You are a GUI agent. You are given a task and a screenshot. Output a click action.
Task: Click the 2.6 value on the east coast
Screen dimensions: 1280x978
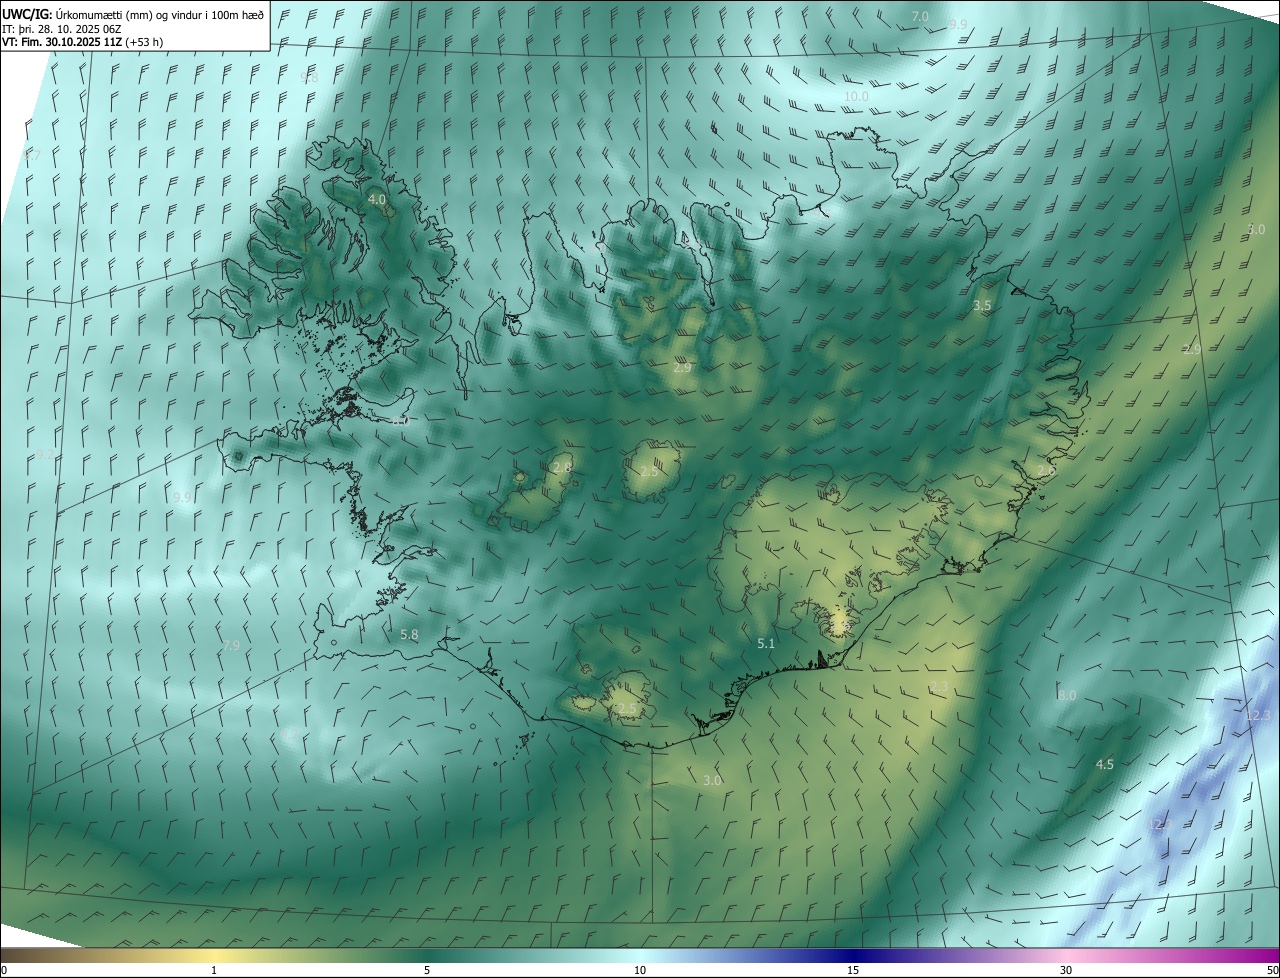coord(1046,470)
